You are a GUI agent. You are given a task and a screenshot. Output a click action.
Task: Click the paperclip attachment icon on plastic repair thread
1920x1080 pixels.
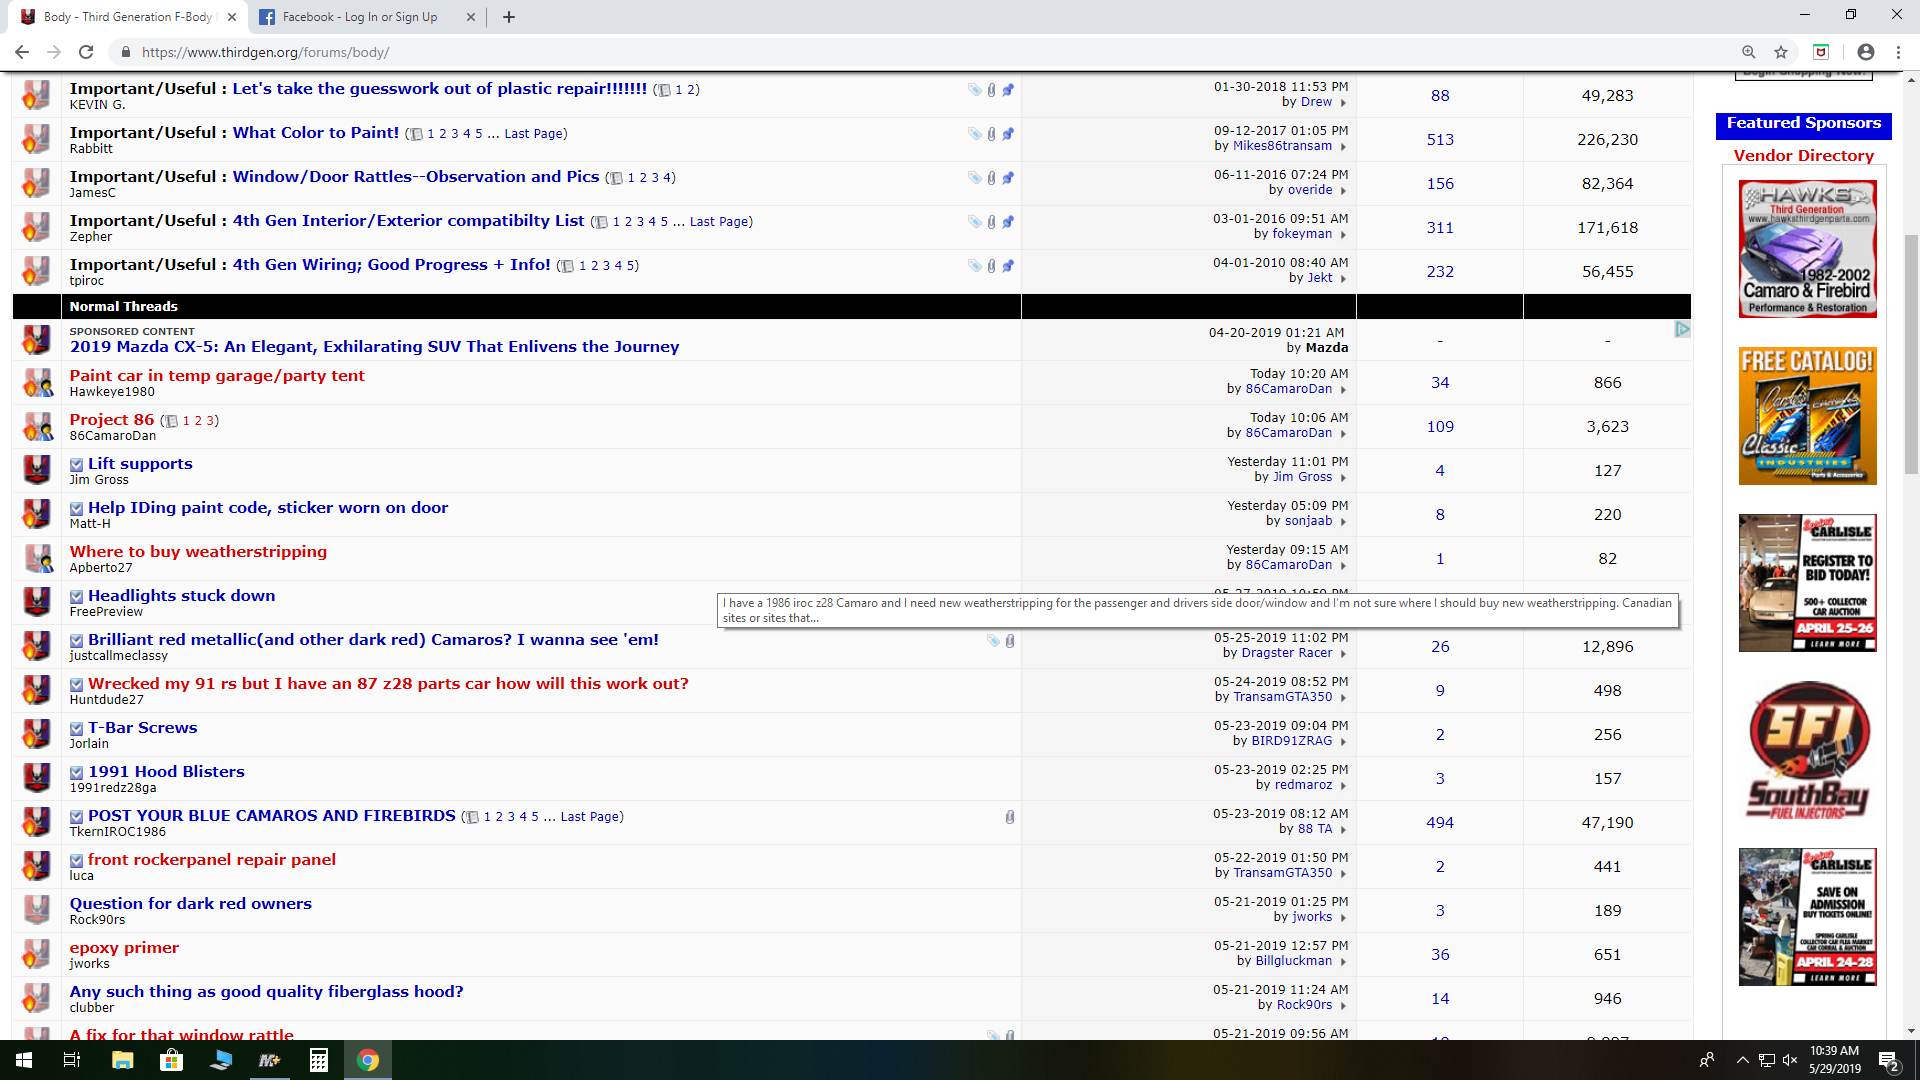click(x=991, y=90)
